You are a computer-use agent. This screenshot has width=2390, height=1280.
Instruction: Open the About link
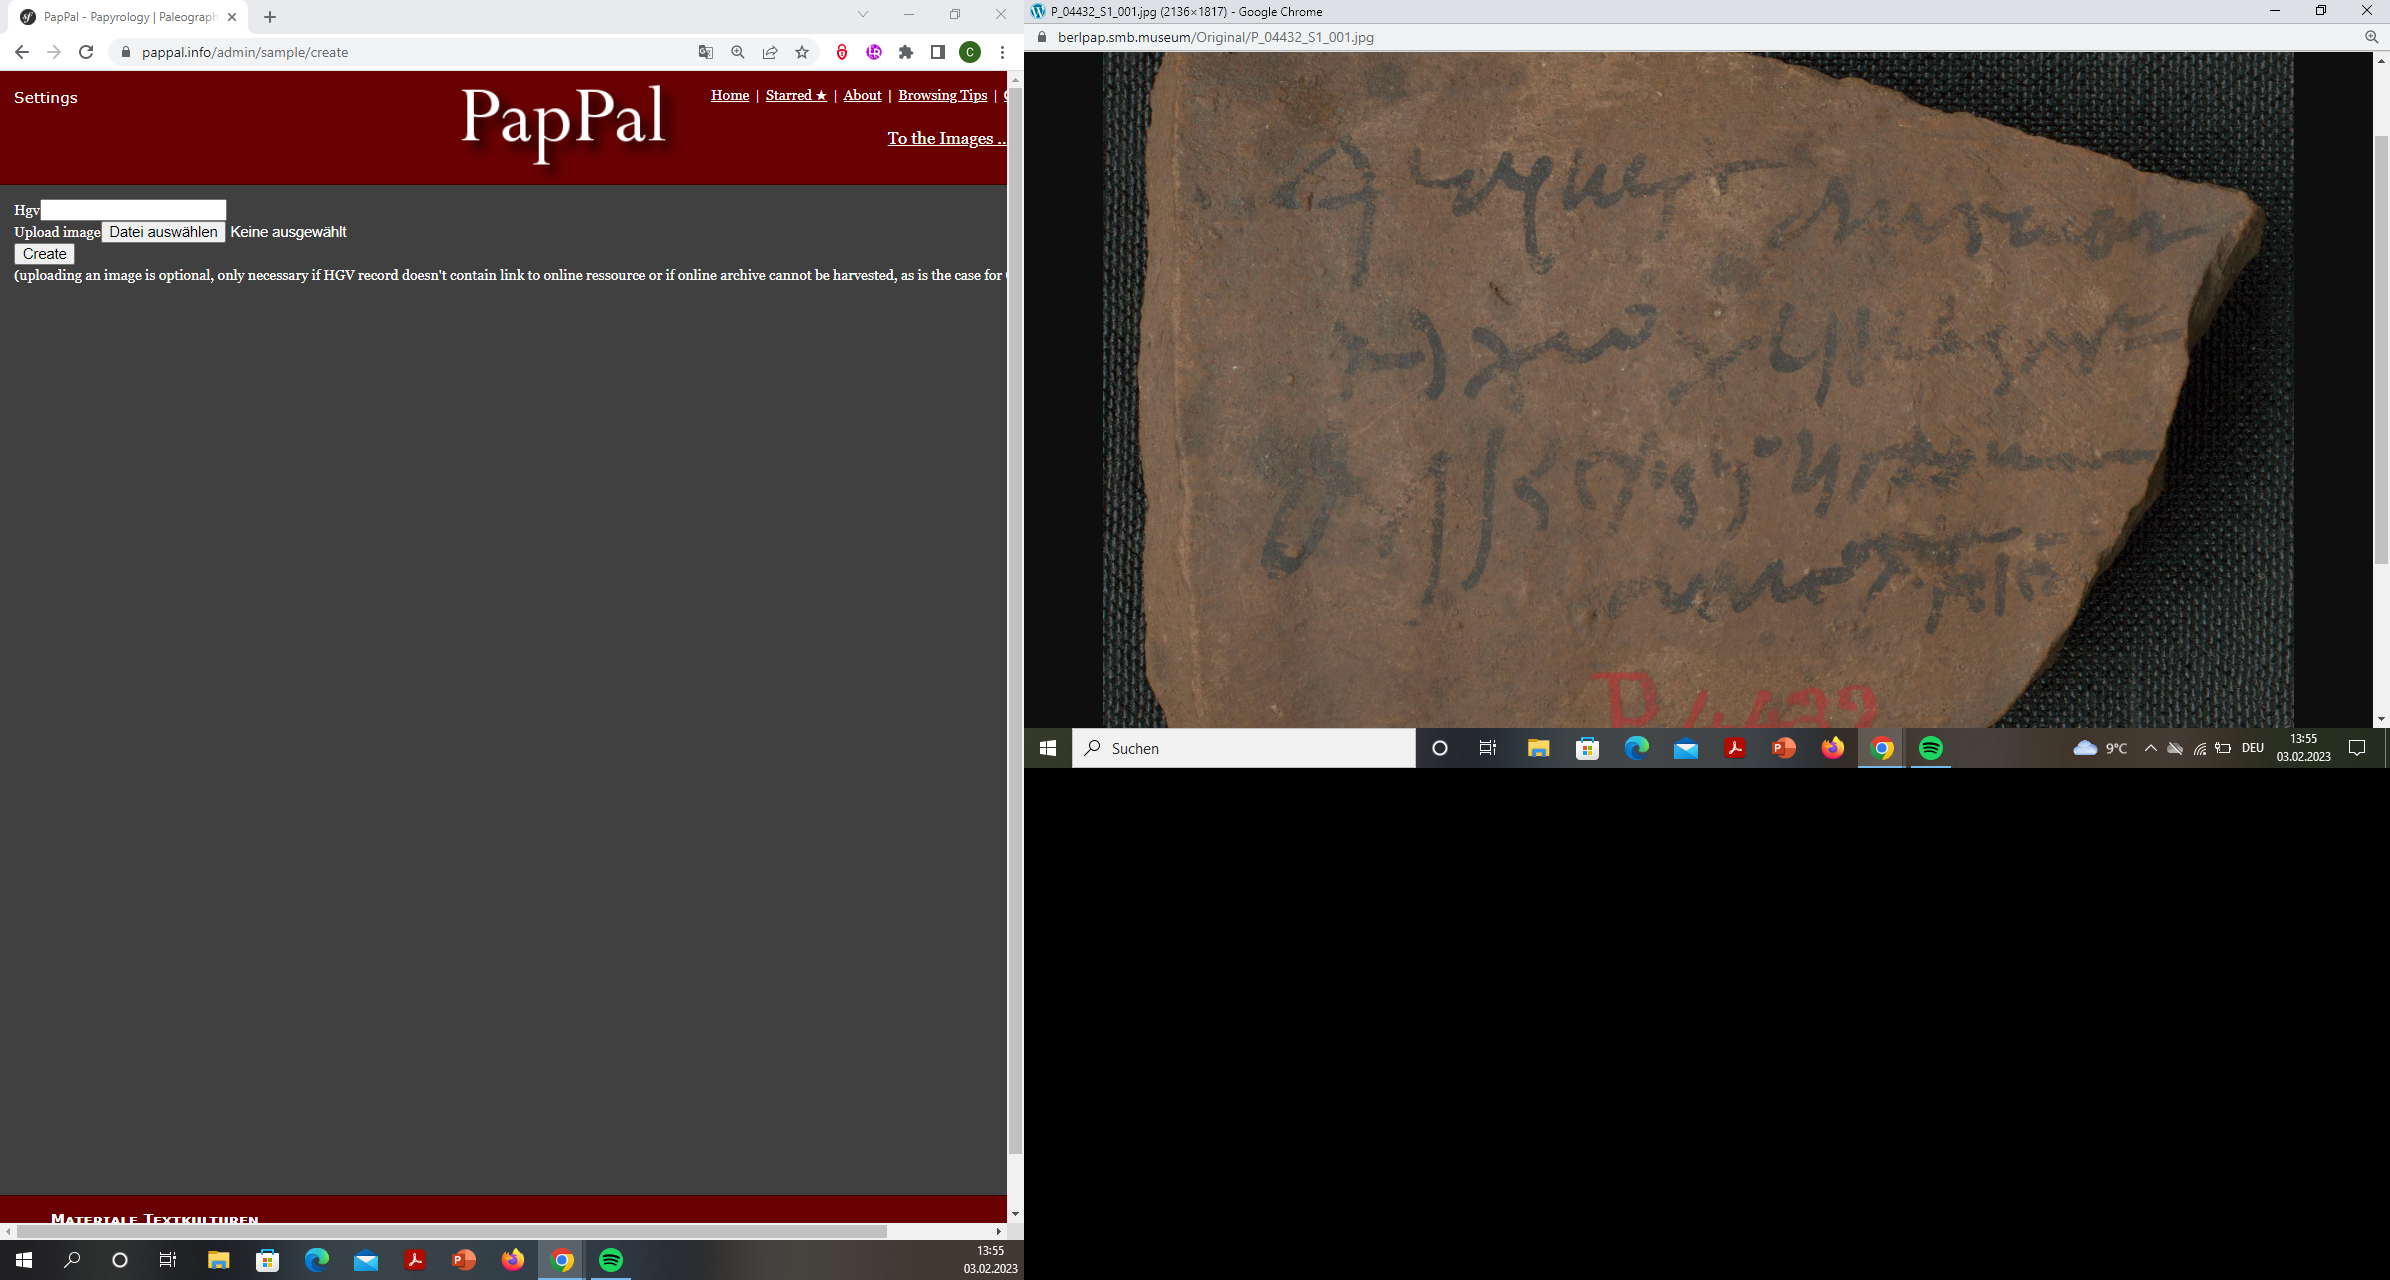(862, 95)
